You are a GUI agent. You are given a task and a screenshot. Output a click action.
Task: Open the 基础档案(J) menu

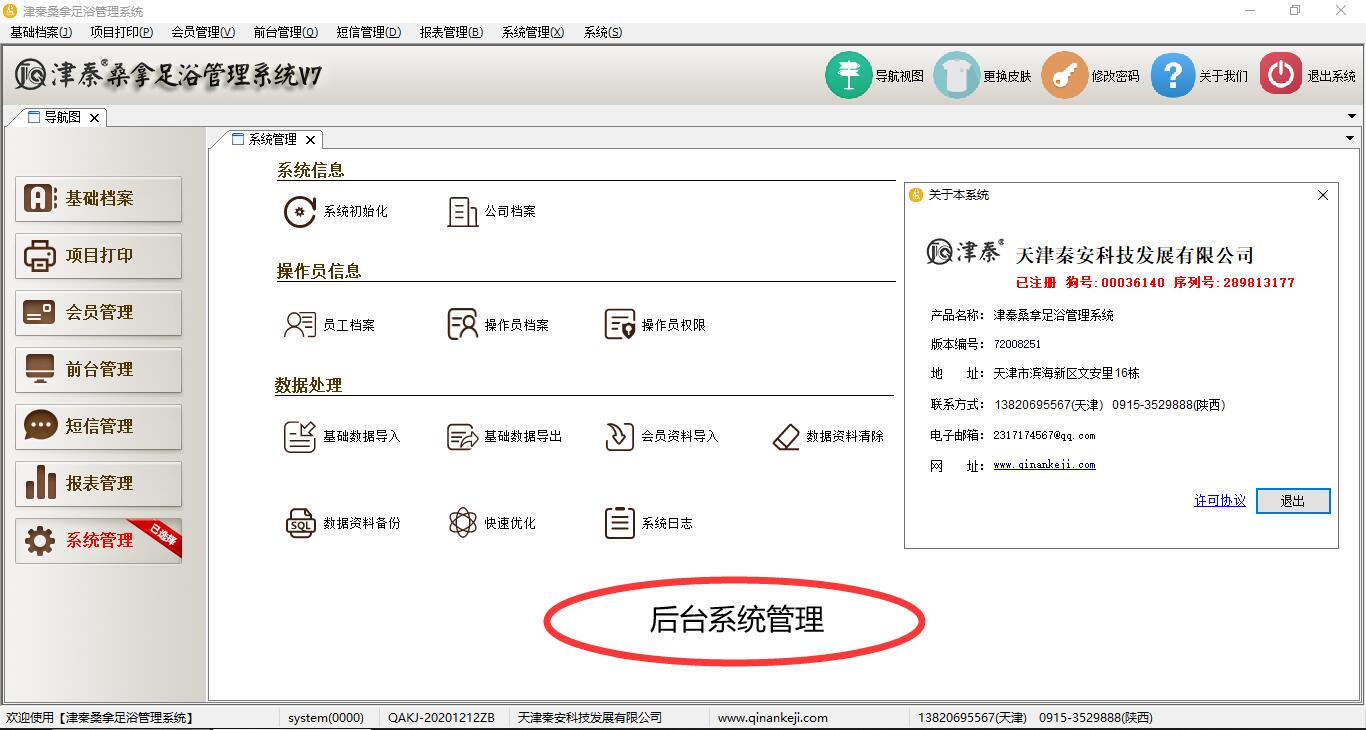[41, 32]
